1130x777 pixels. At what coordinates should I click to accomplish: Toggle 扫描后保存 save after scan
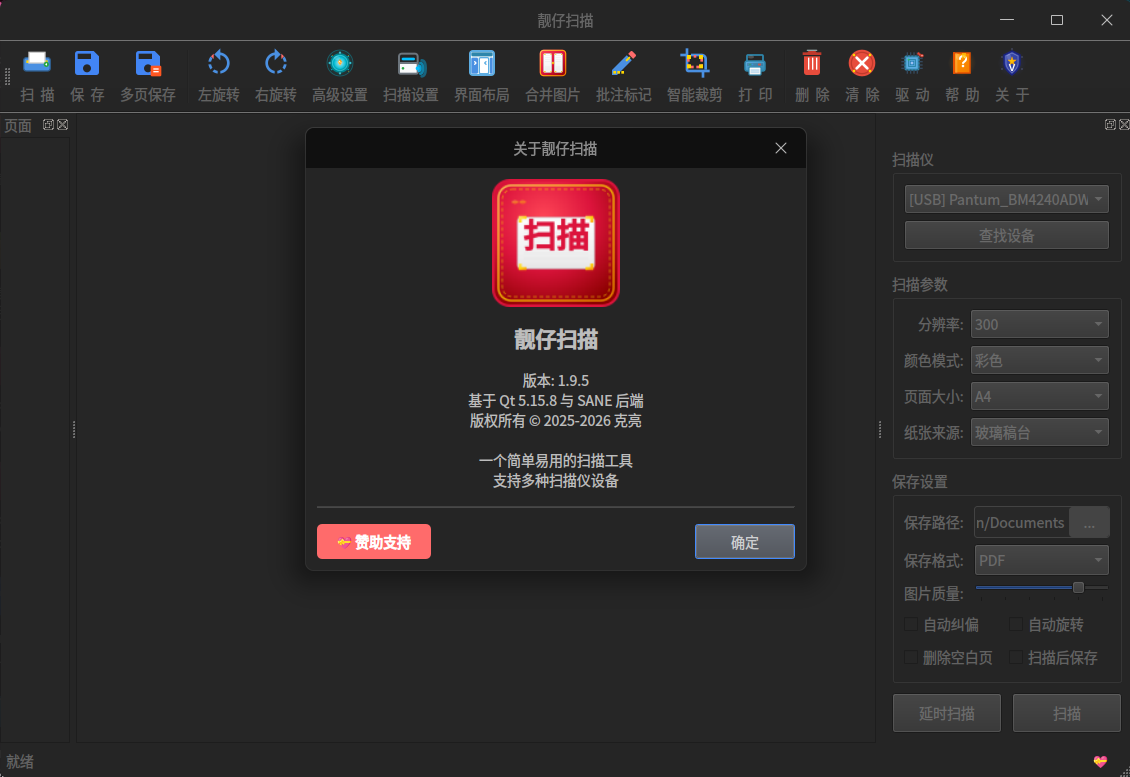[1015, 657]
